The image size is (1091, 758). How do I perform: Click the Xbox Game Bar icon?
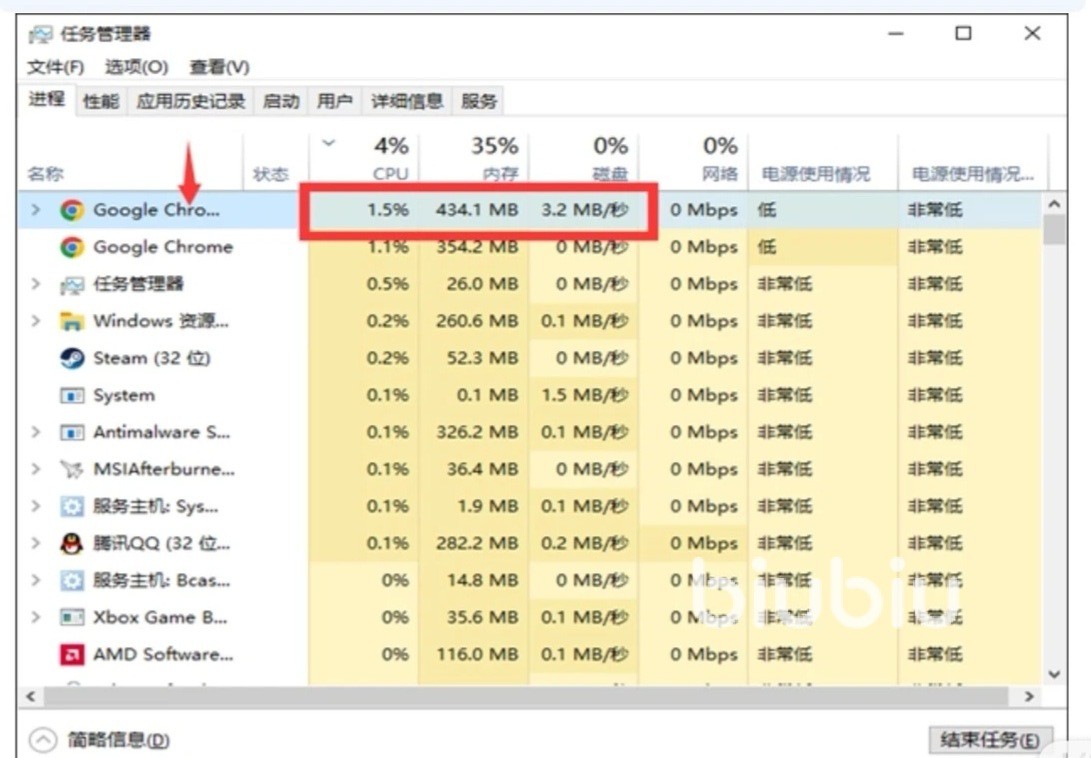click(x=71, y=617)
